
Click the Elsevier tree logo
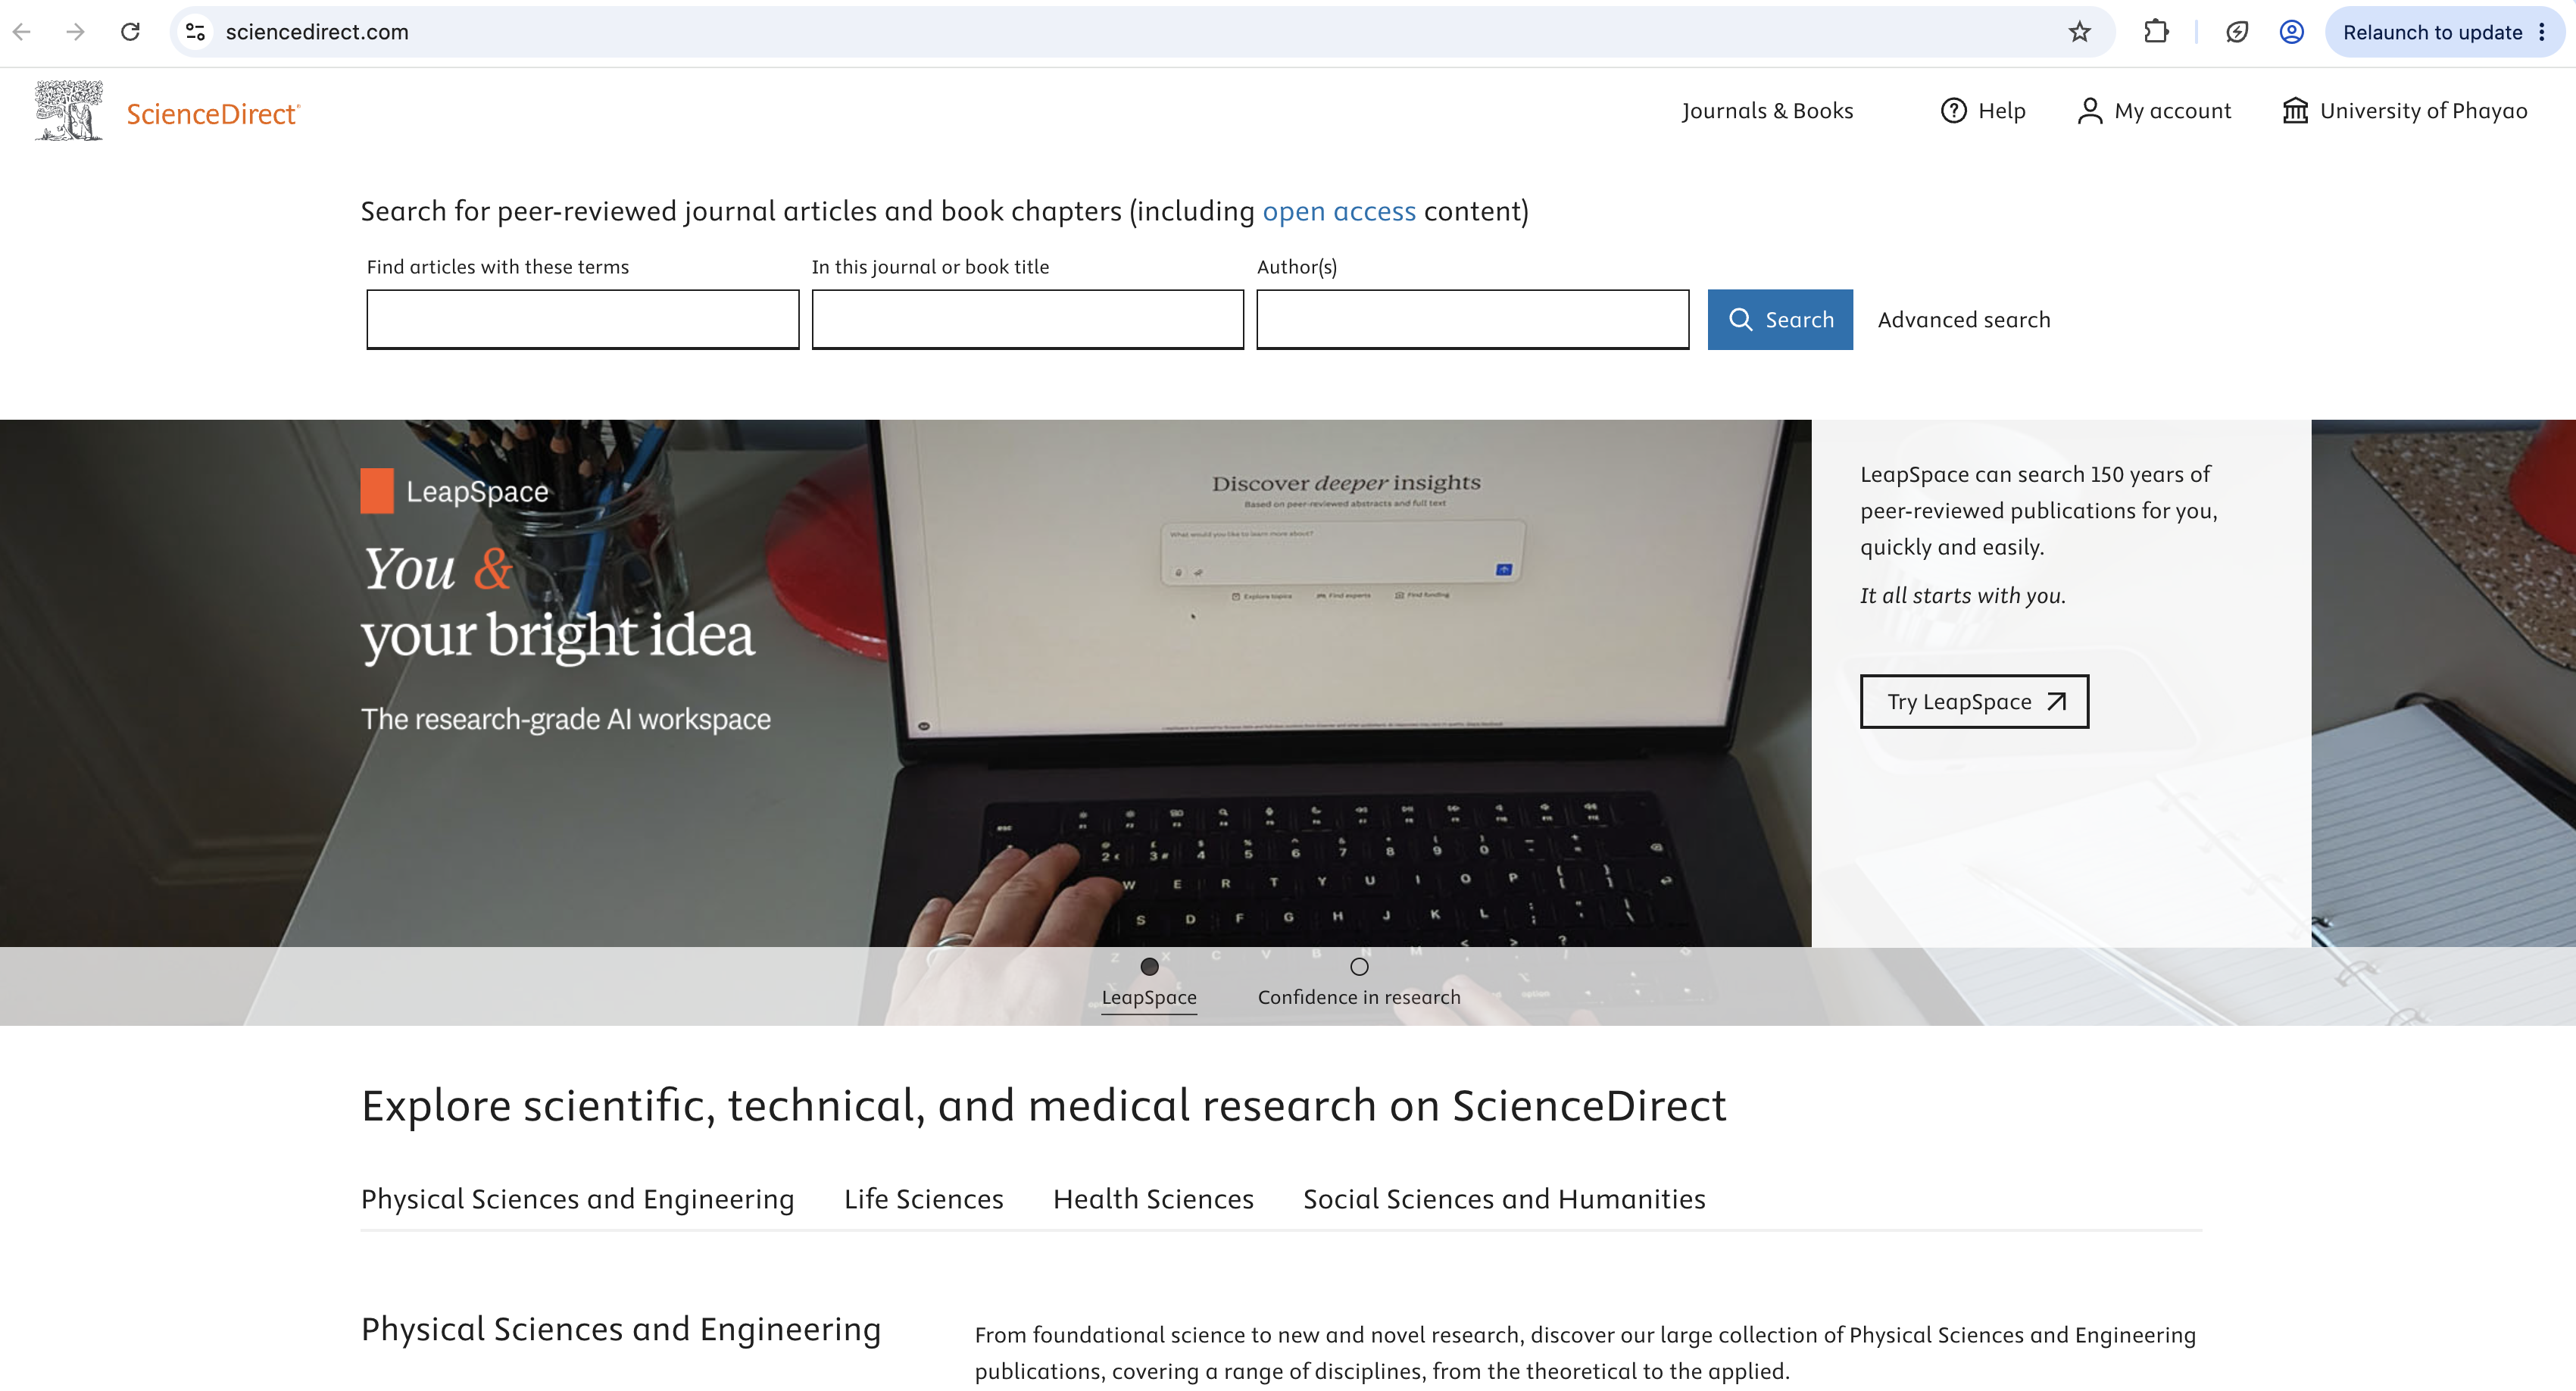(68, 111)
